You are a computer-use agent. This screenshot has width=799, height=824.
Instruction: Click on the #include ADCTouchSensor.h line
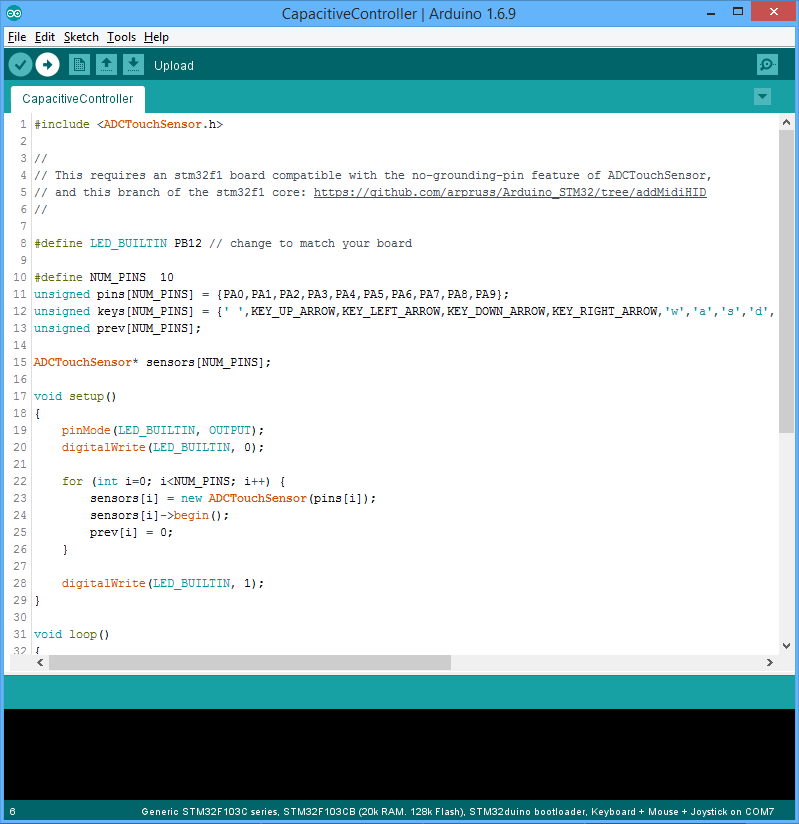[x=129, y=125]
